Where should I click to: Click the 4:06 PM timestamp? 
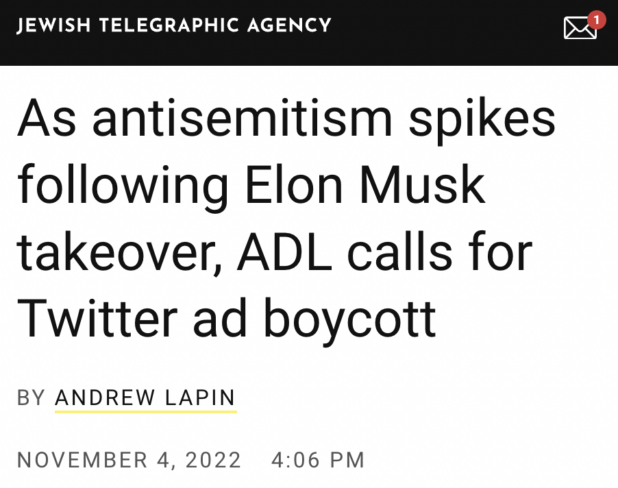pyautogui.click(x=318, y=461)
